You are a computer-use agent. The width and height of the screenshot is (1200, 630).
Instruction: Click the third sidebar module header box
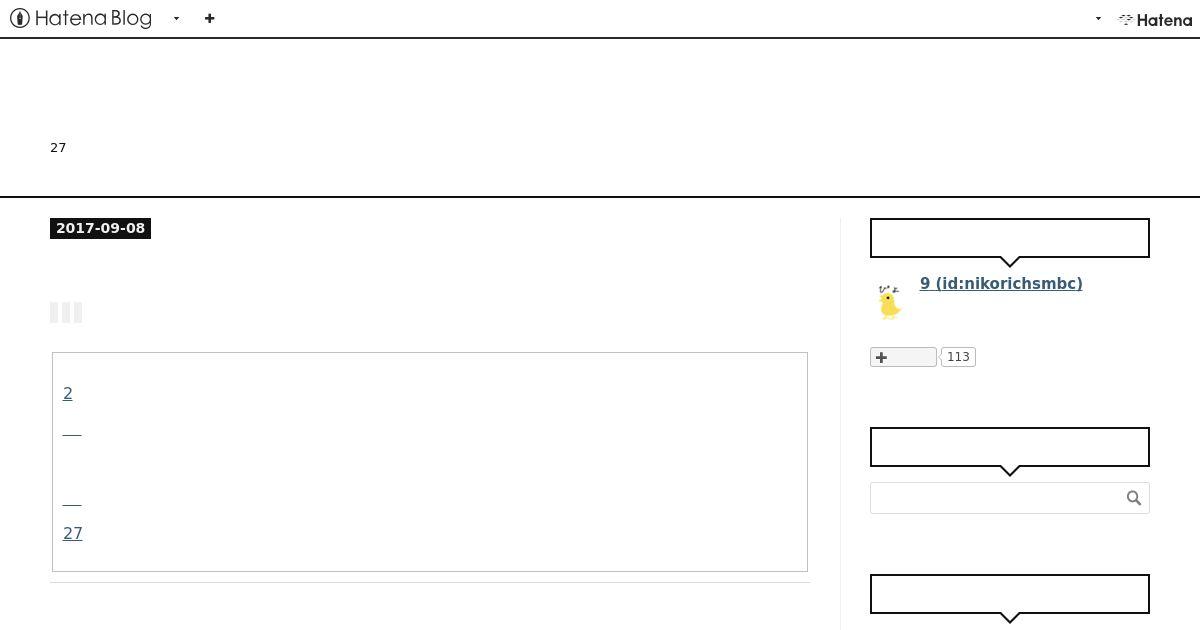1010,594
